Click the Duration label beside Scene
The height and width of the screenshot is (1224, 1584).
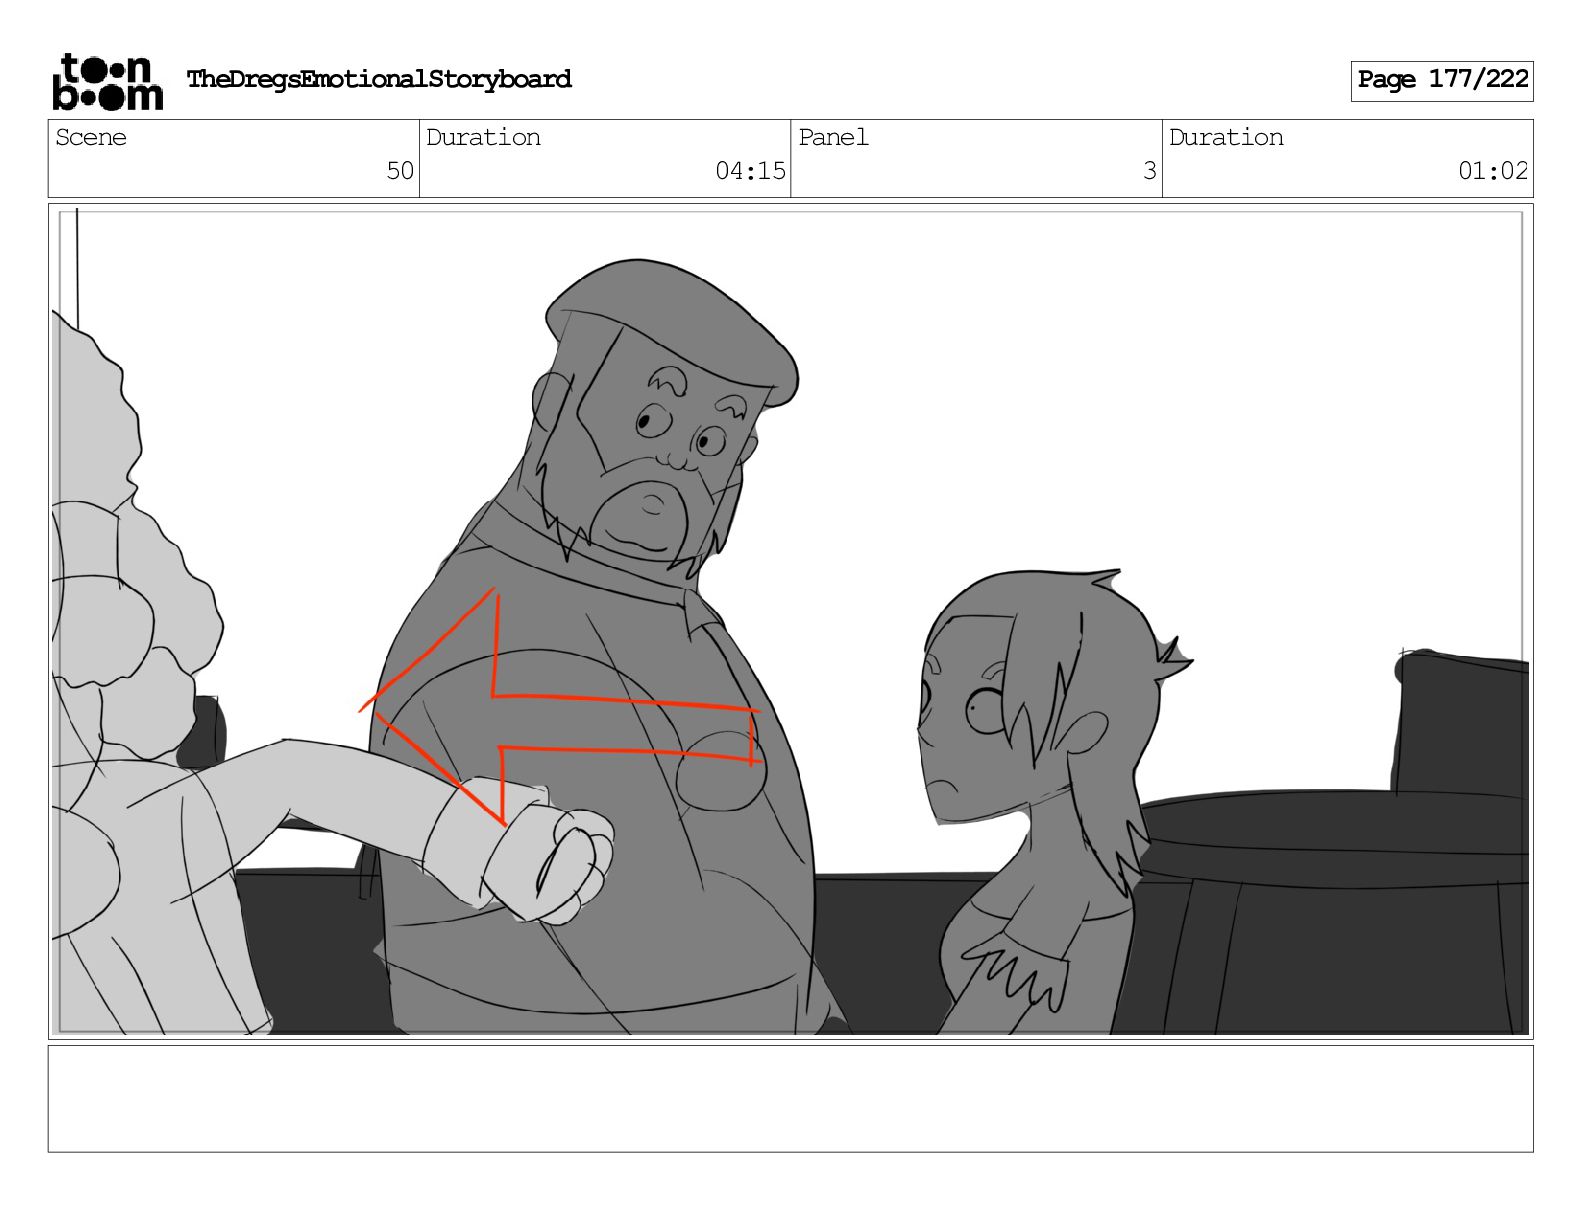[x=483, y=137]
